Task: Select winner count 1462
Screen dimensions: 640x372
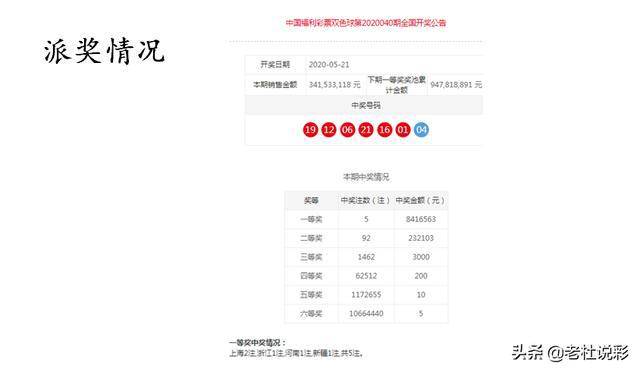Action: (366, 257)
